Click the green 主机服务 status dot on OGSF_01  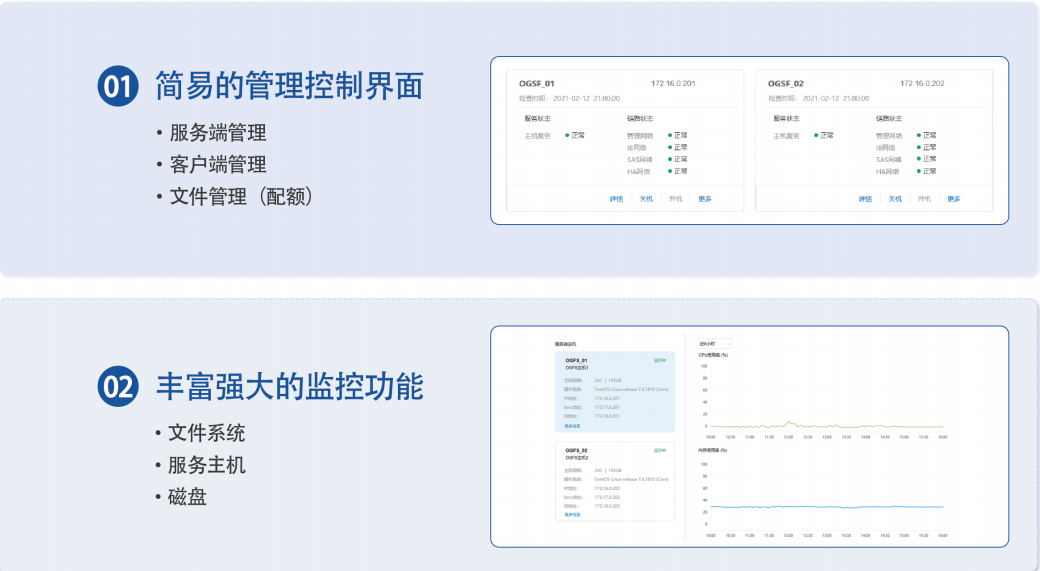pos(567,135)
